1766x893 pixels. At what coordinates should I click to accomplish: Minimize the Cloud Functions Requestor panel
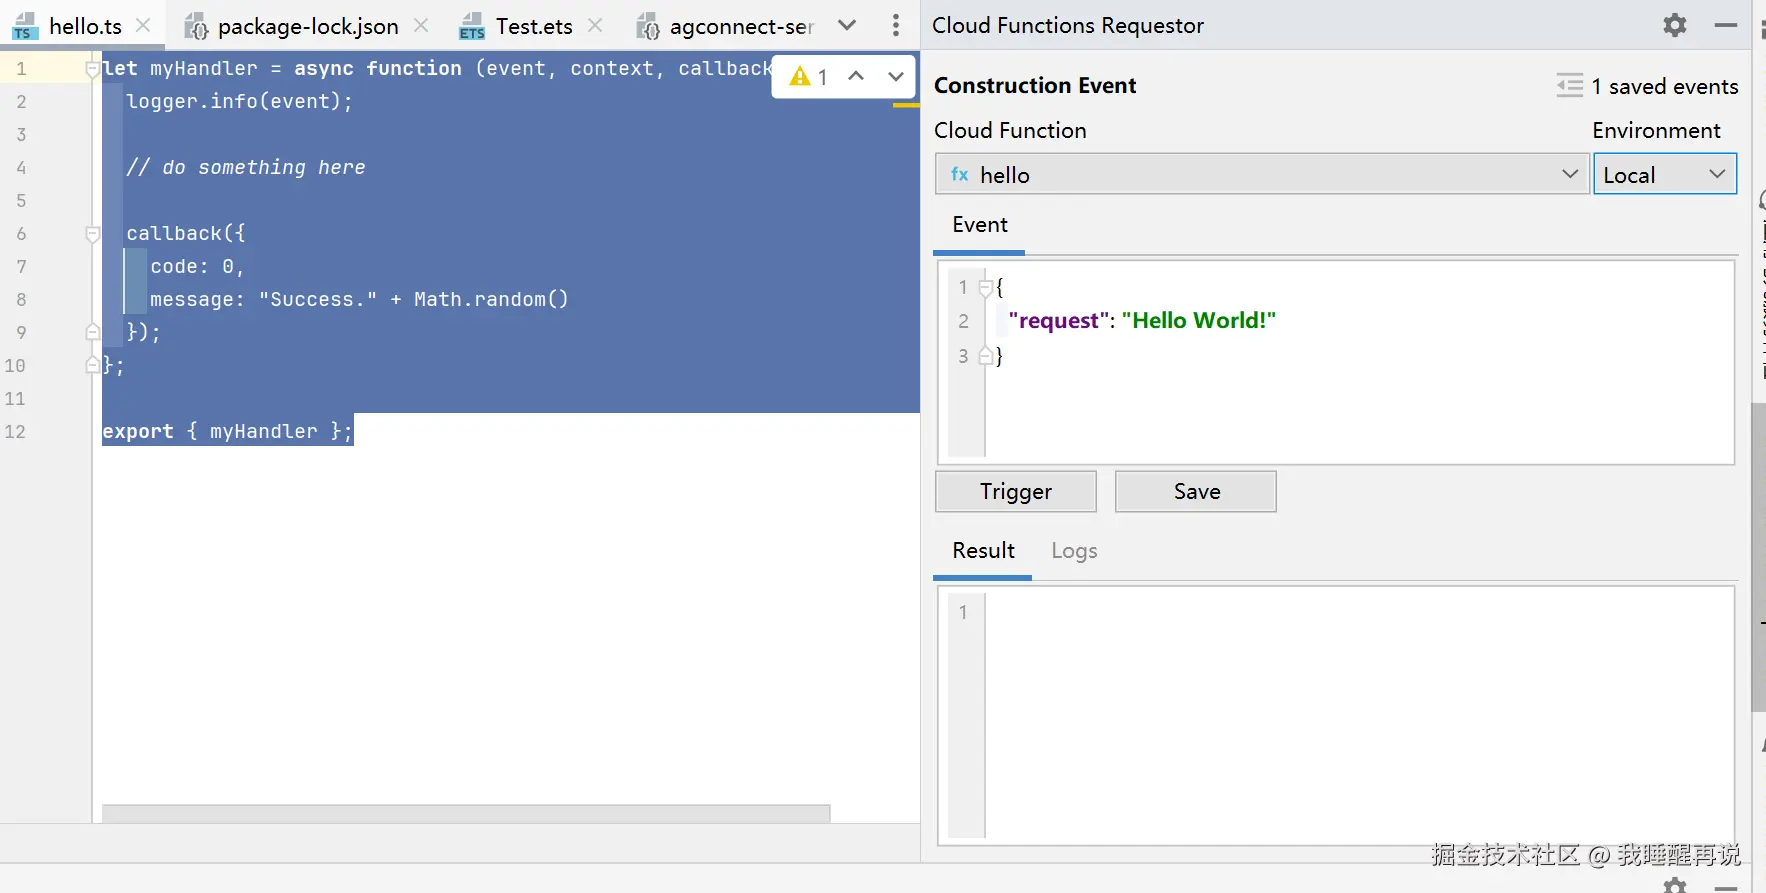point(1725,25)
